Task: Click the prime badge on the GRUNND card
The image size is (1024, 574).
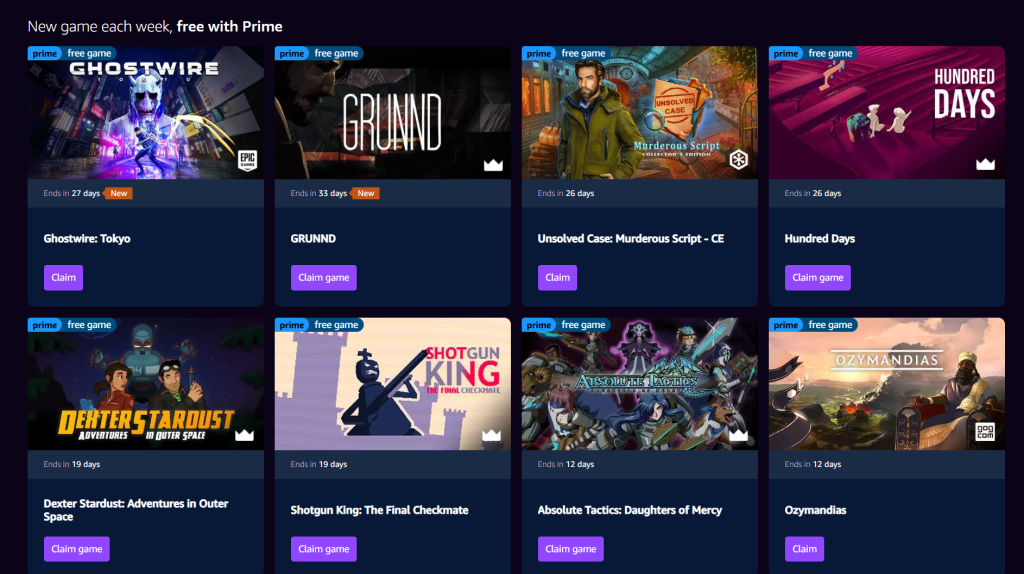Action: tap(291, 54)
